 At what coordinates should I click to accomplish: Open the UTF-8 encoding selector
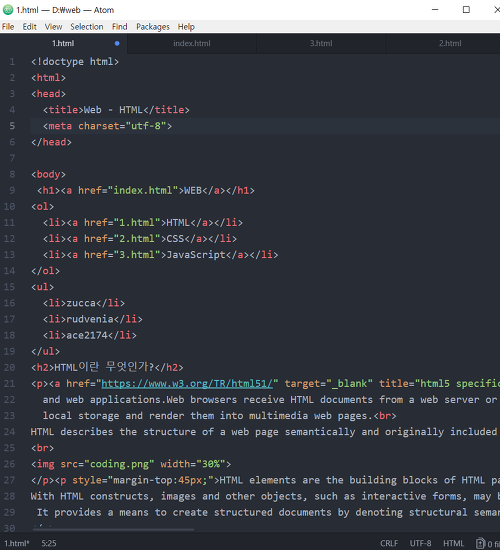pos(420,543)
